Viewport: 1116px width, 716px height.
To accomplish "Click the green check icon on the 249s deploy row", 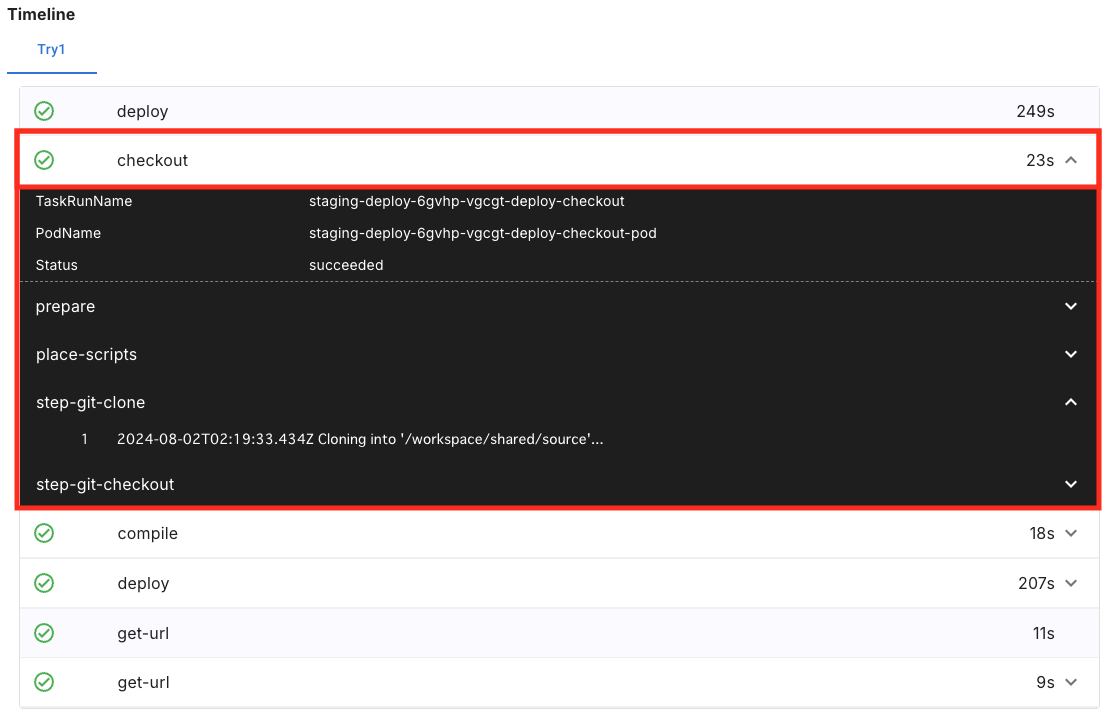I will click(x=44, y=111).
